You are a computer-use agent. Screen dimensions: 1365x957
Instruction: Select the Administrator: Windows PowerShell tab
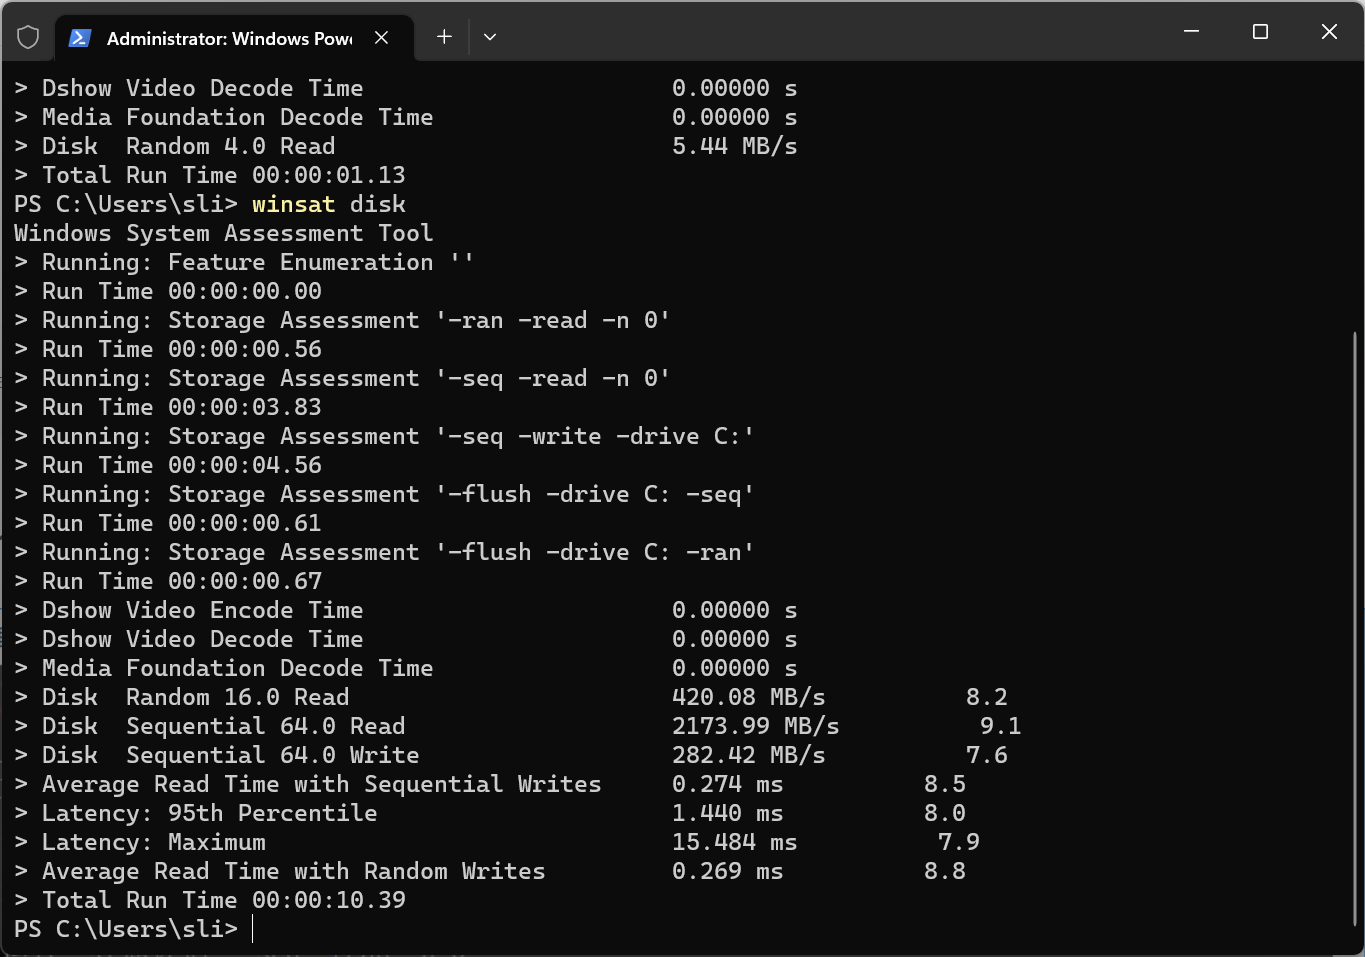pyautogui.click(x=229, y=39)
